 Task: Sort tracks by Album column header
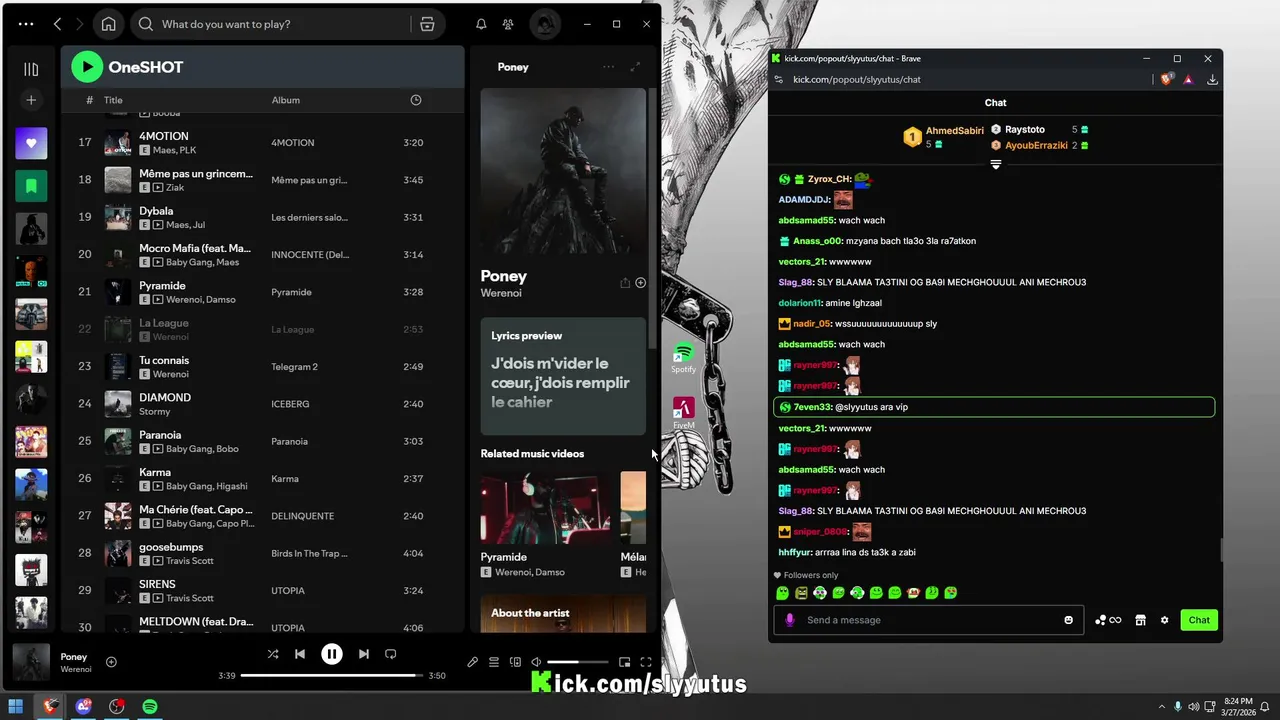286,100
